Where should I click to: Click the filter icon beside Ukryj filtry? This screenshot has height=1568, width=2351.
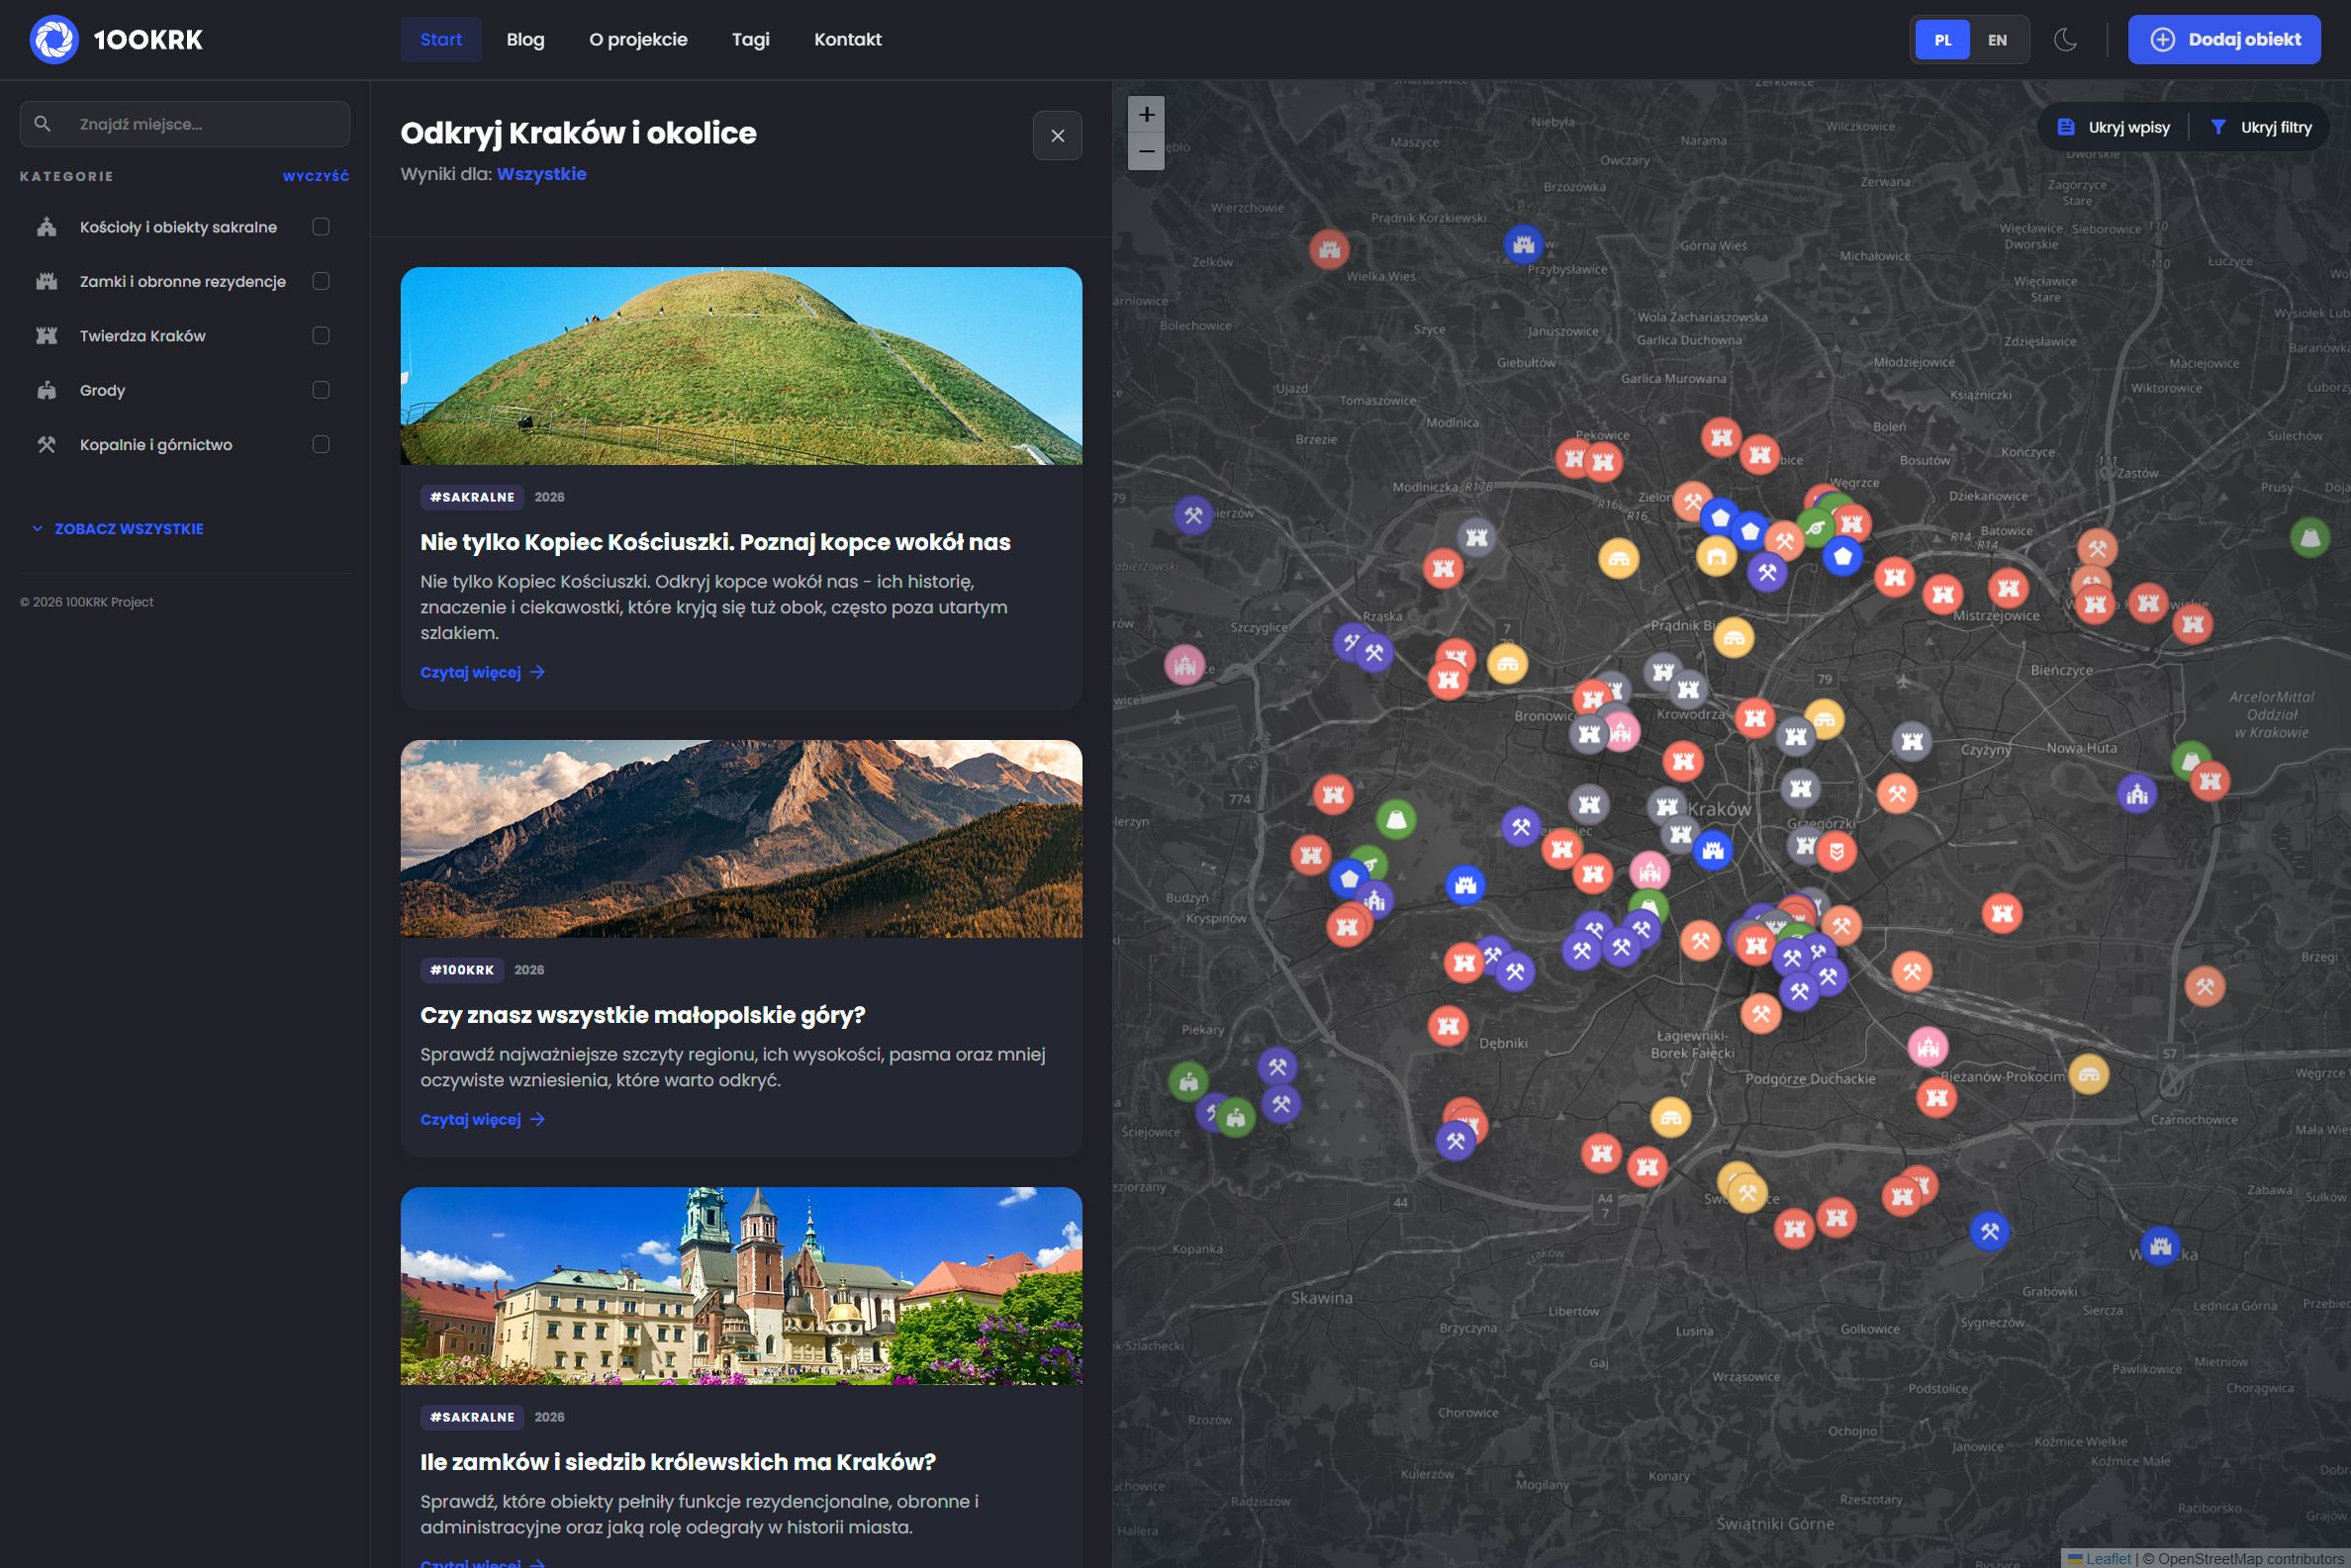click(2221, 127)
